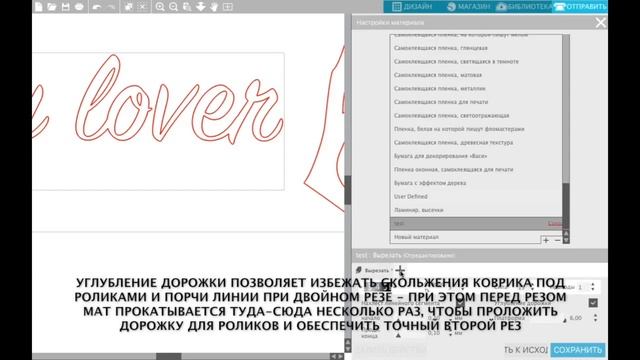Click the cut icon in toolbar
This screenshot has height=360, width=640.
click(142, 7)
